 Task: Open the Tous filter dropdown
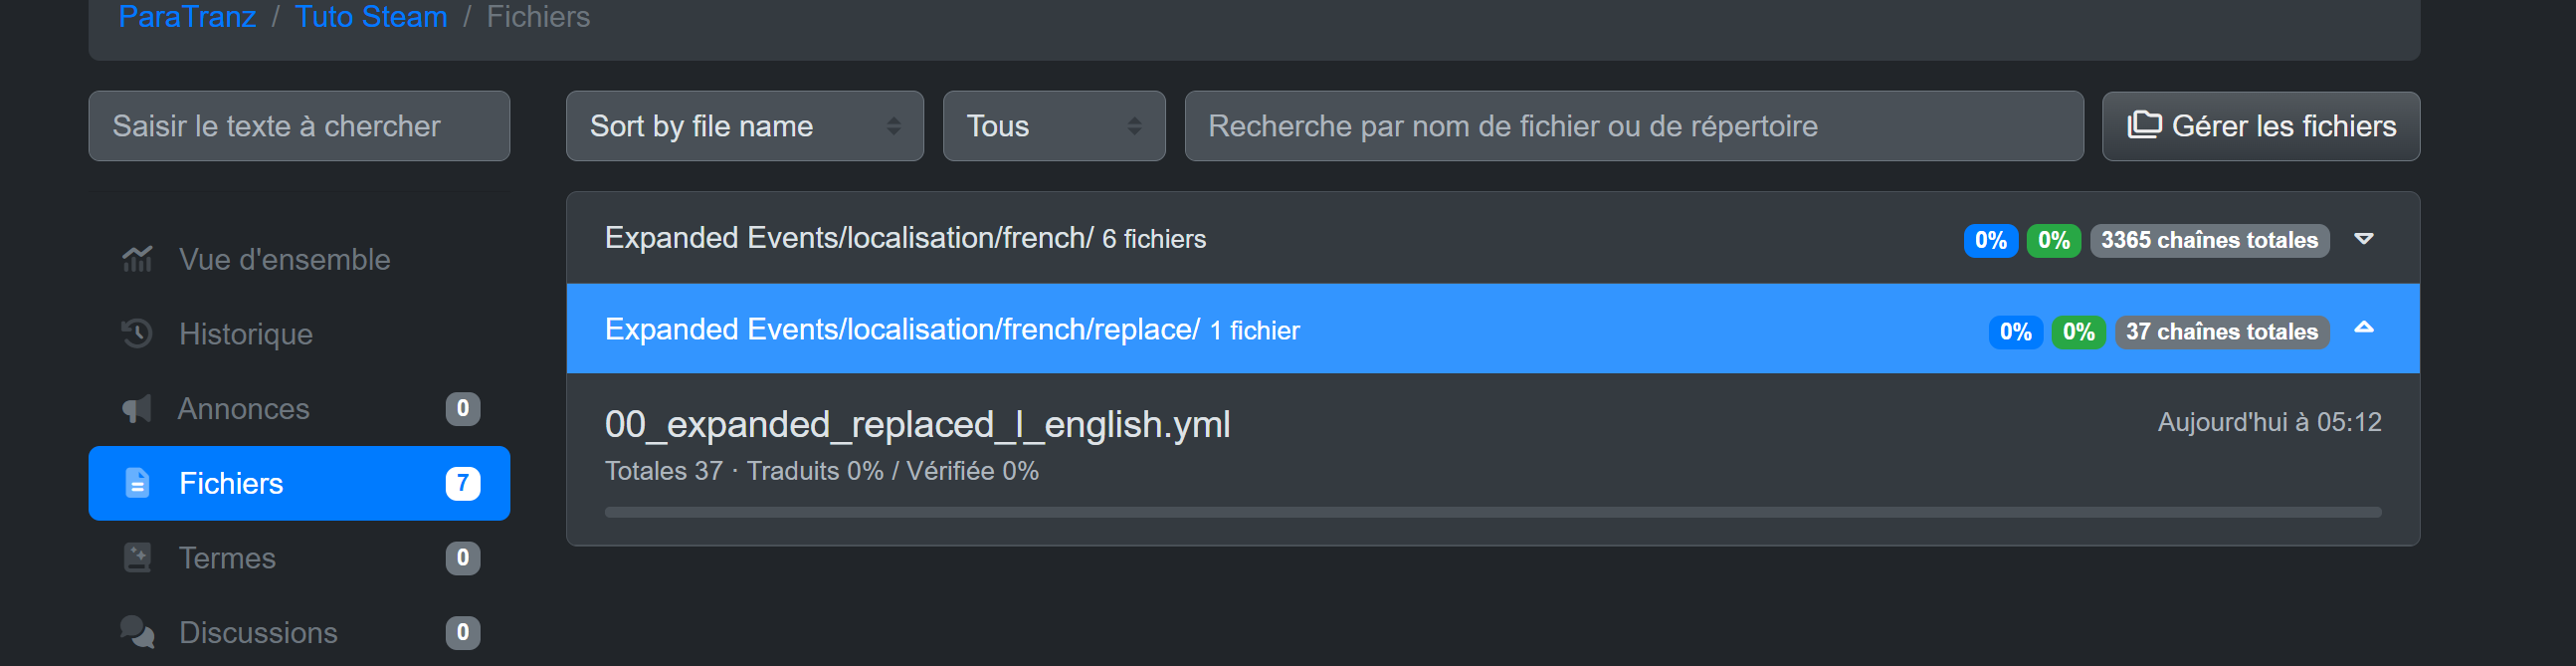[x=1054, y=126]
